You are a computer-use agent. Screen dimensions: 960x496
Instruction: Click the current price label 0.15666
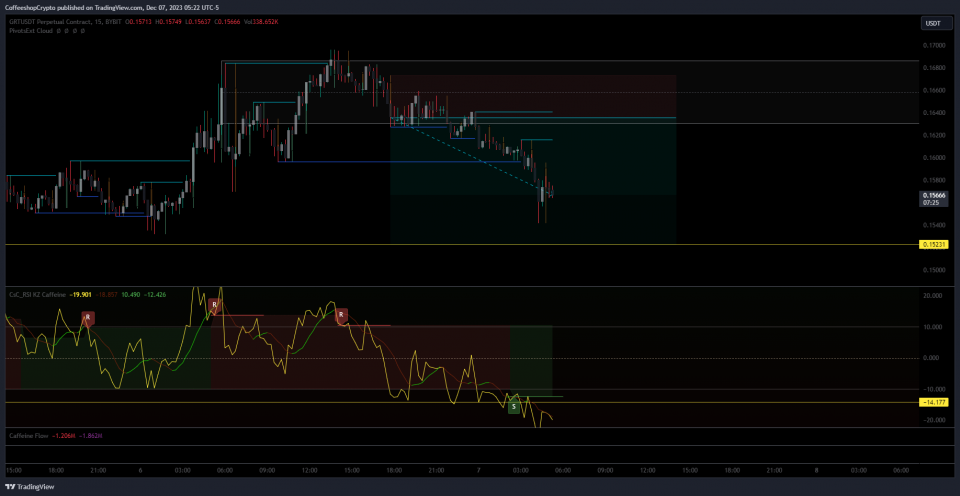tap(933, 195)
